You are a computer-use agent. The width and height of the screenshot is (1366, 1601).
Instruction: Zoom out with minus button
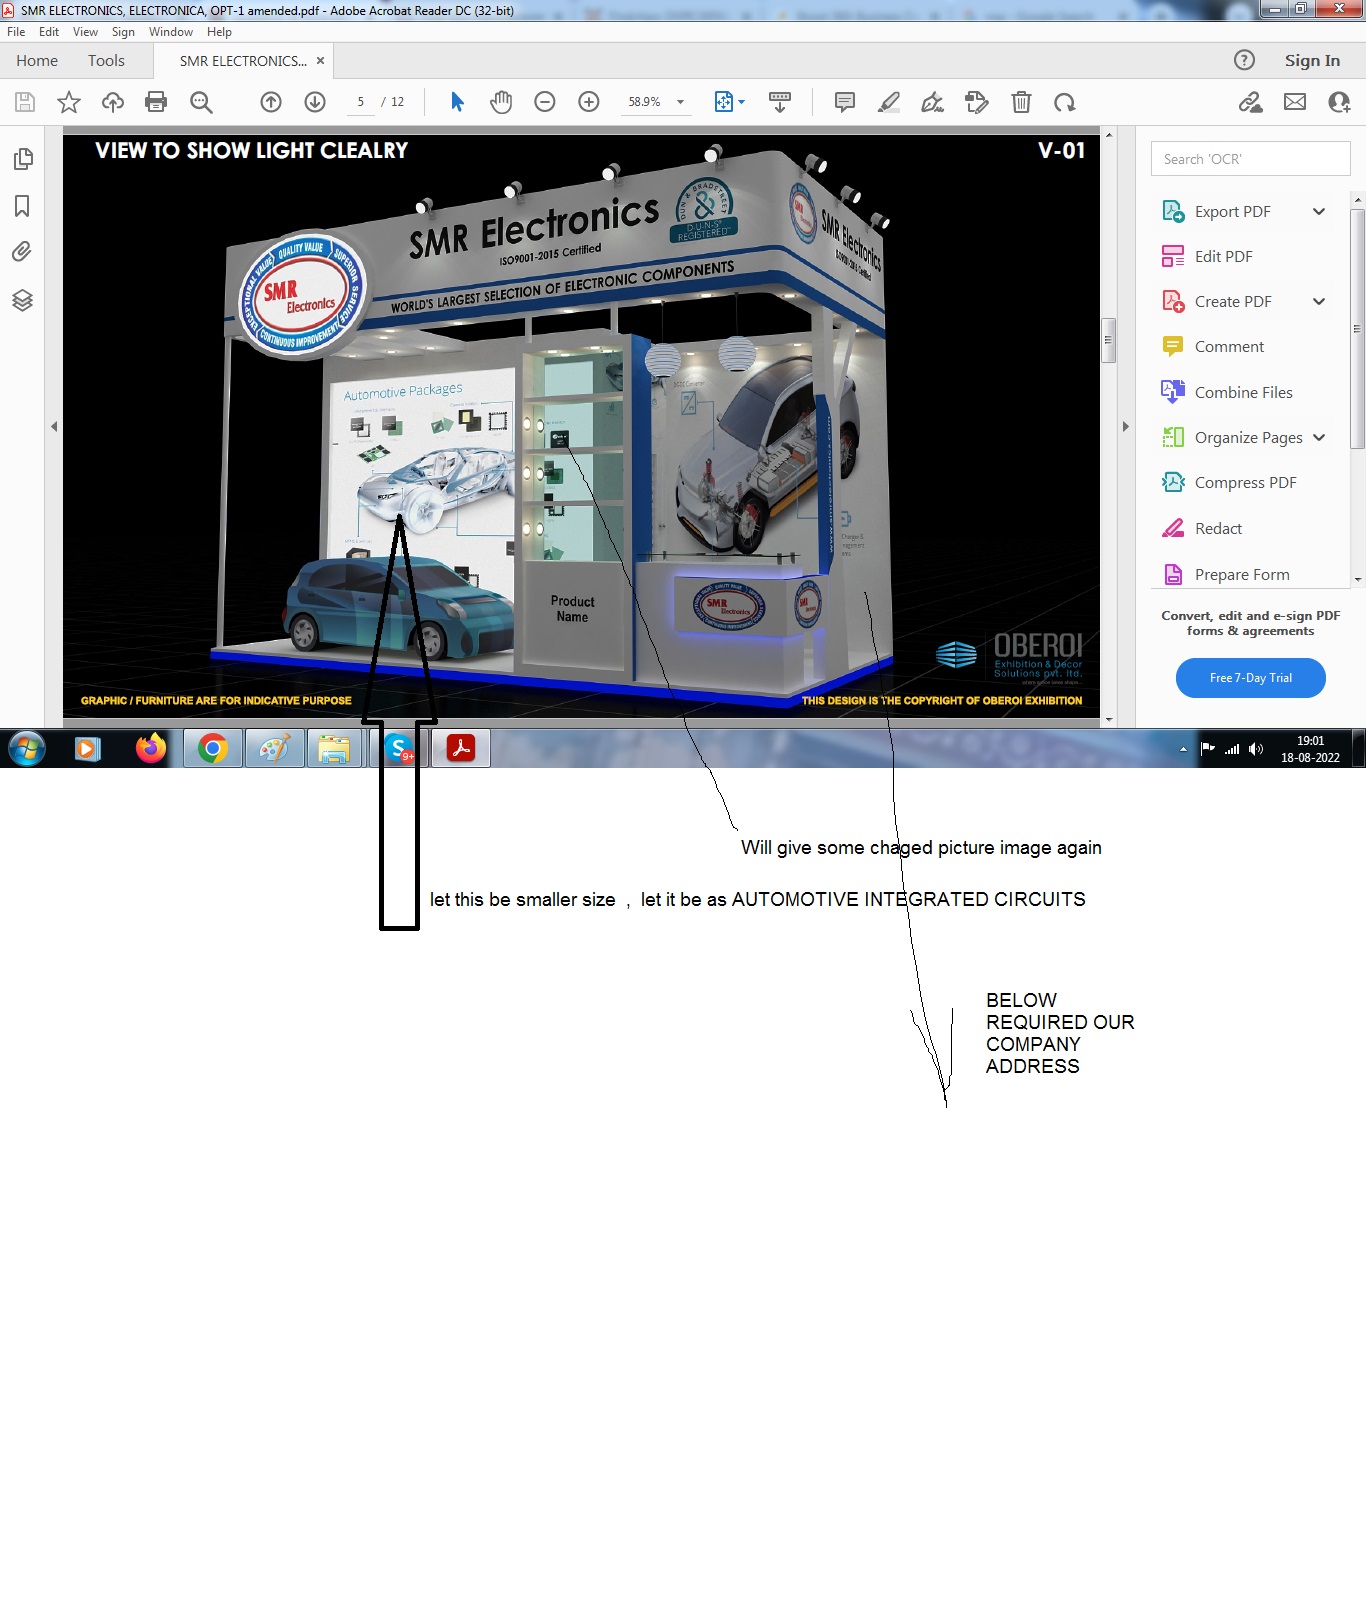pyautogui.click(x=545, y=102)
